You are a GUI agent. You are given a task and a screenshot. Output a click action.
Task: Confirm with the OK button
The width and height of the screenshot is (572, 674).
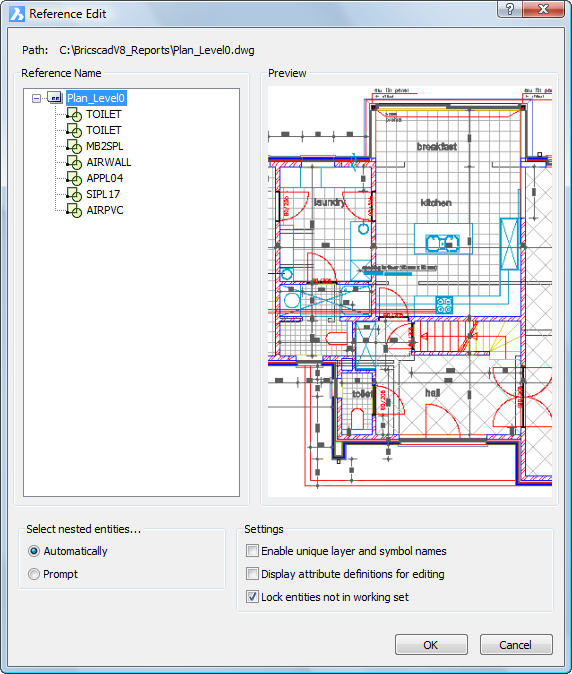[431, 645]
